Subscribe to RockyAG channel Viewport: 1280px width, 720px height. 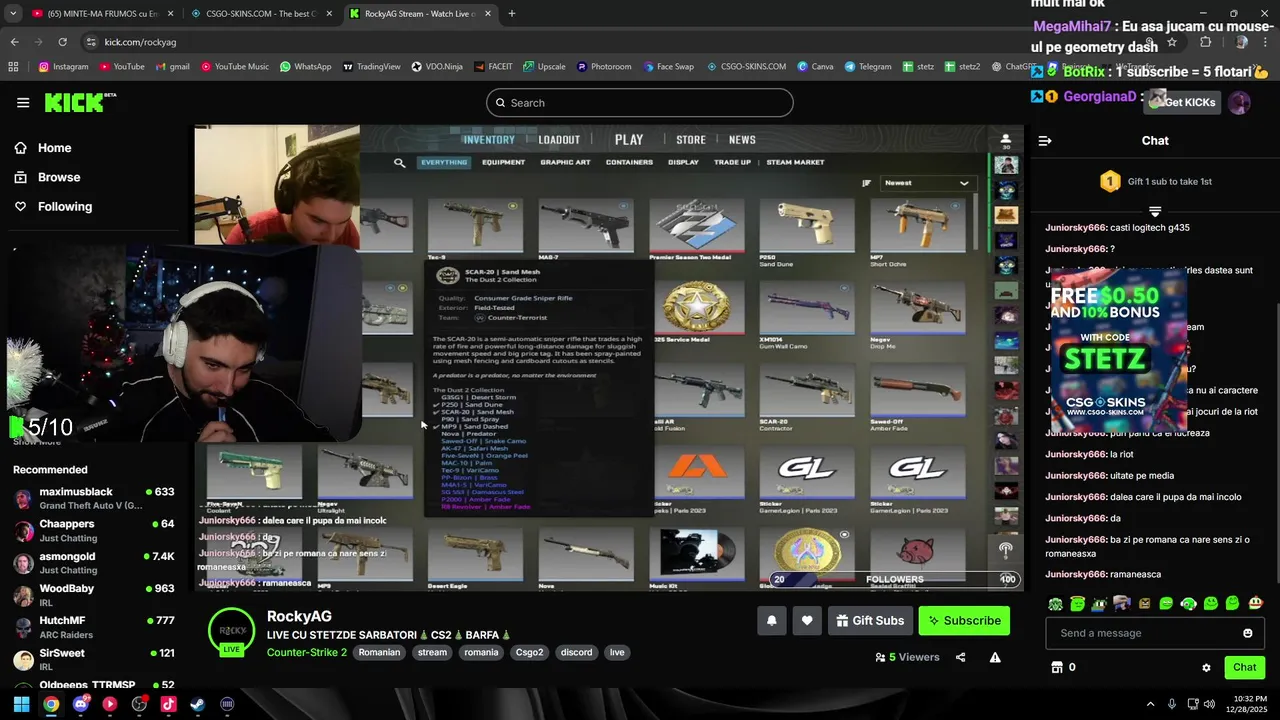pos(964,620)
